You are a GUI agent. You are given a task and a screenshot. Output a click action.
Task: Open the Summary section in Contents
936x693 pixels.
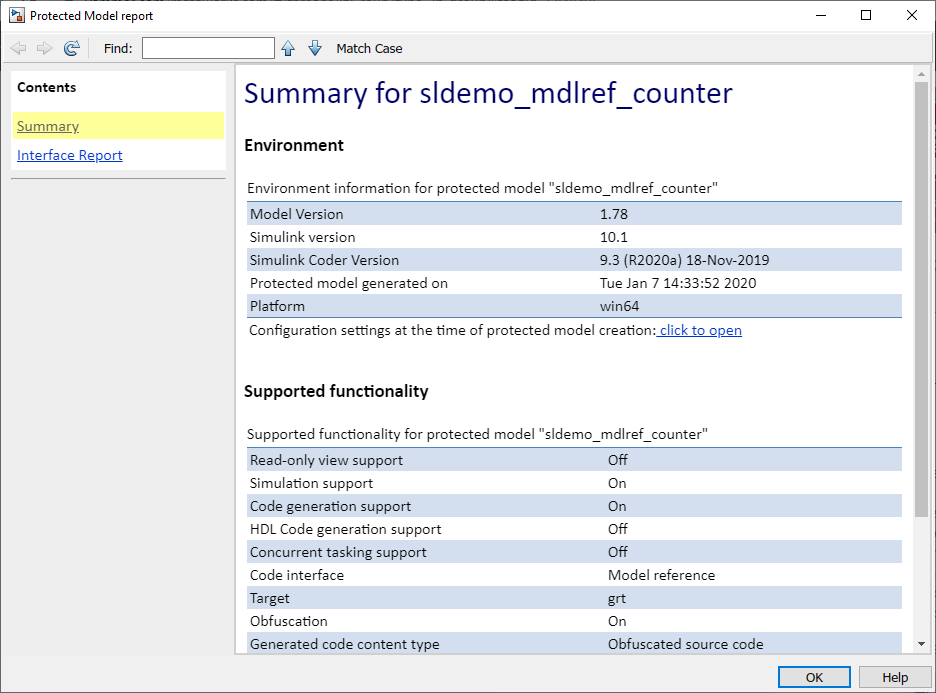click(x=48, y=126)
